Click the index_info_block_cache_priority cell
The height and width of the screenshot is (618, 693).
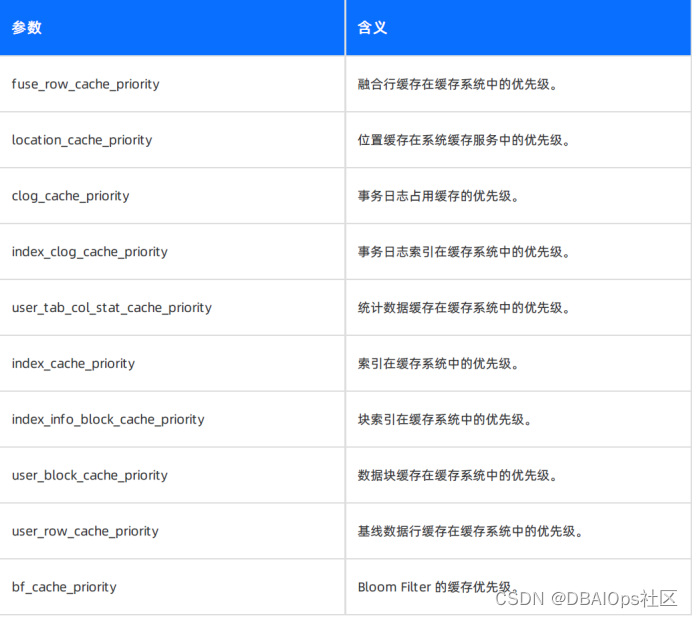[172, 419]
